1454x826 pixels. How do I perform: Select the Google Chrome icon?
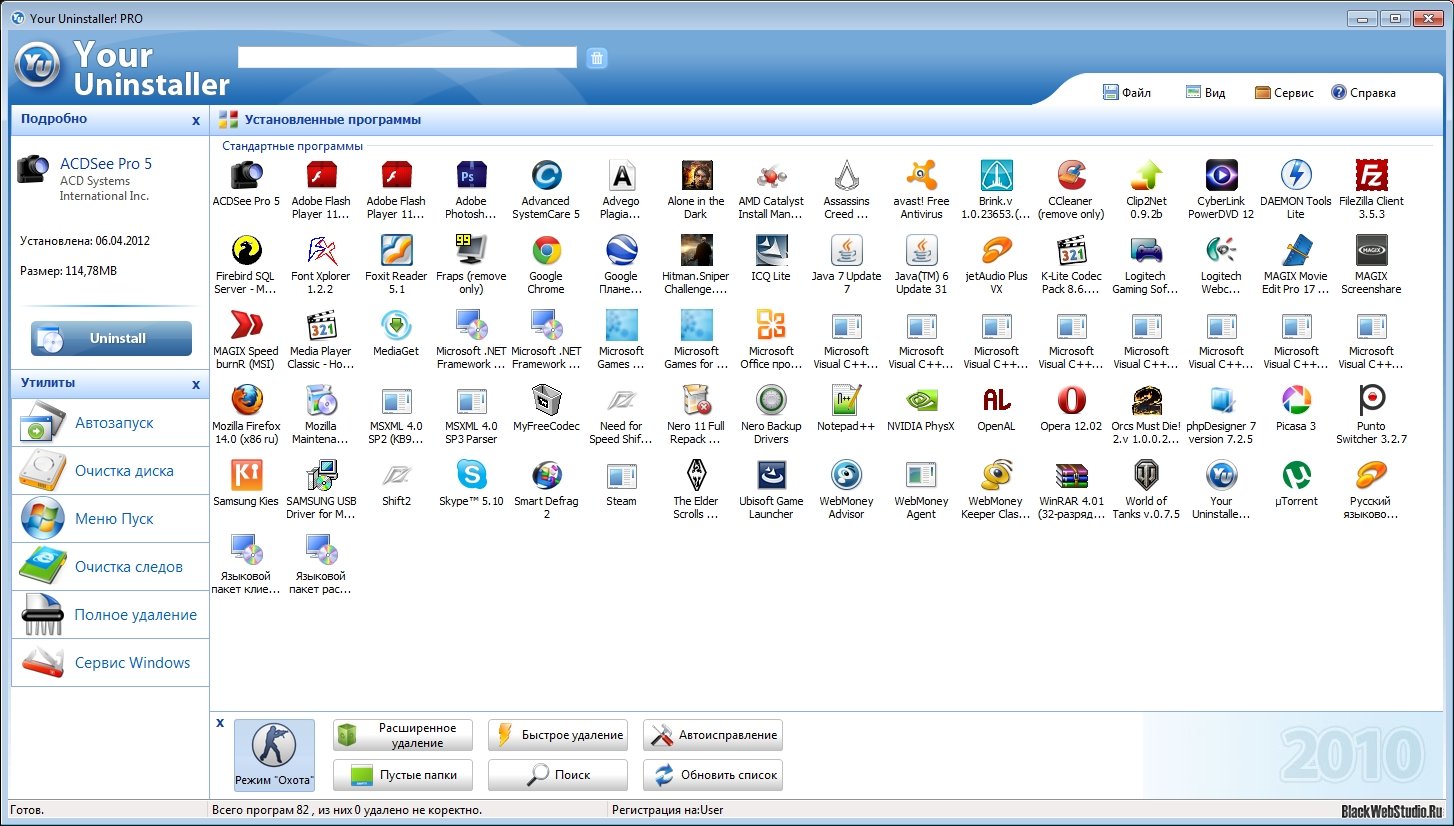pyautogui.click(x=546, y=250)
